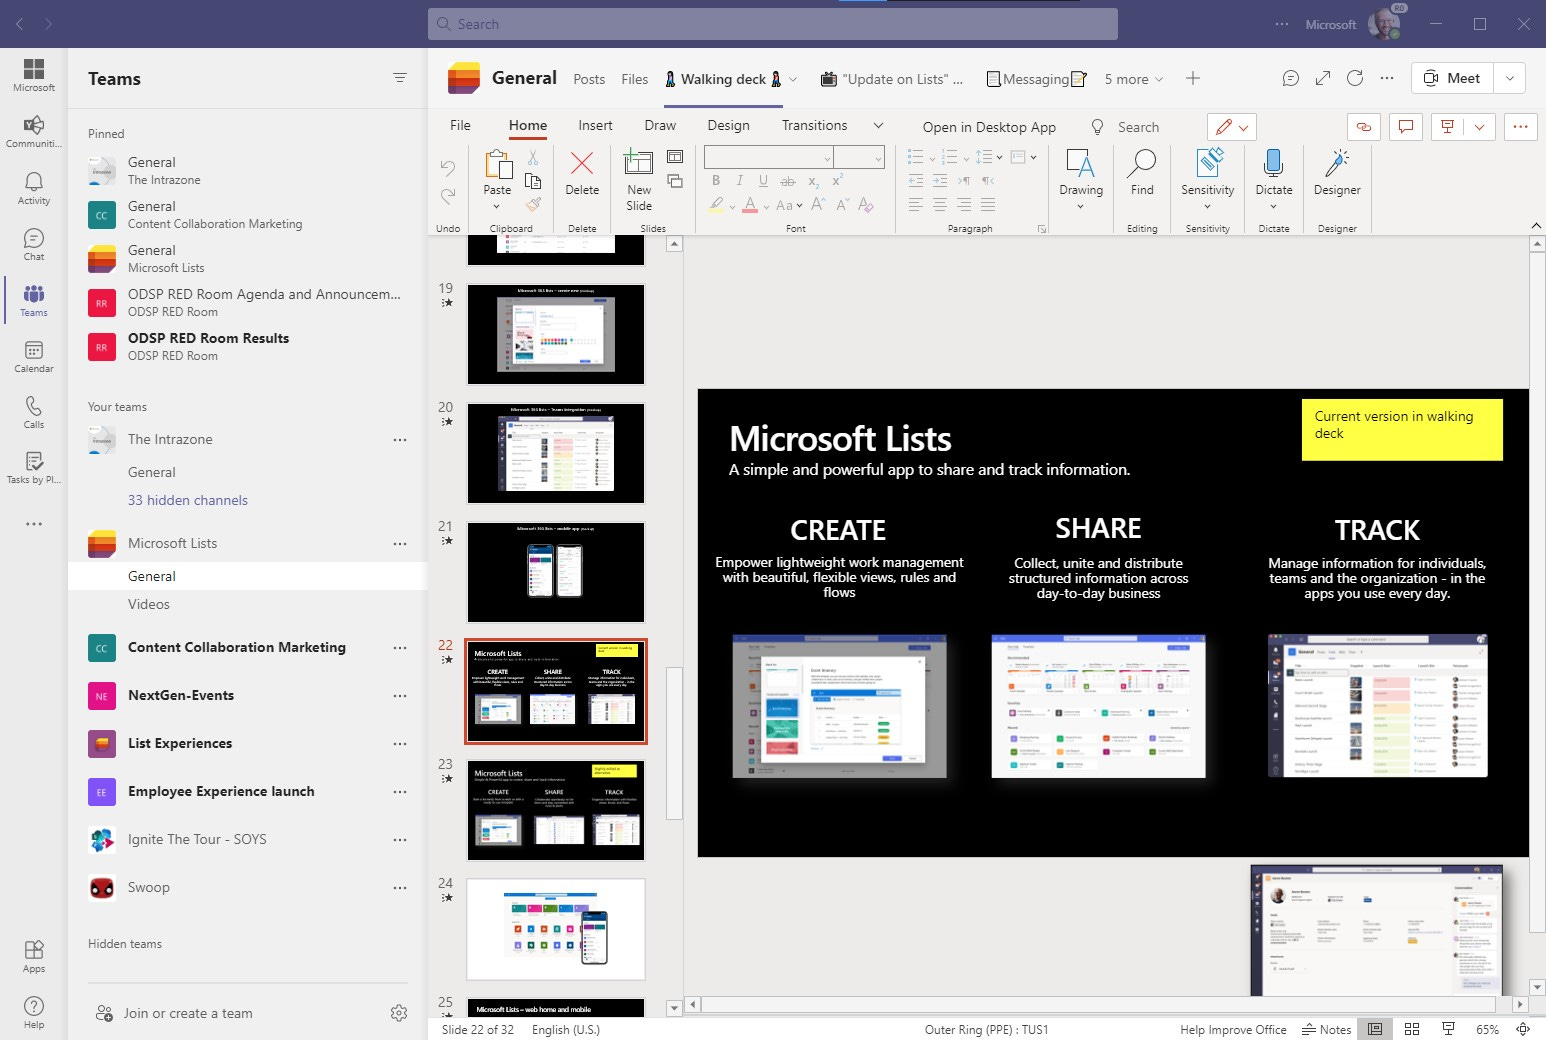This screenshot has height=1040, width=1546.
Task: Toggle the Notes pane
Action: pos(1326,1029)
